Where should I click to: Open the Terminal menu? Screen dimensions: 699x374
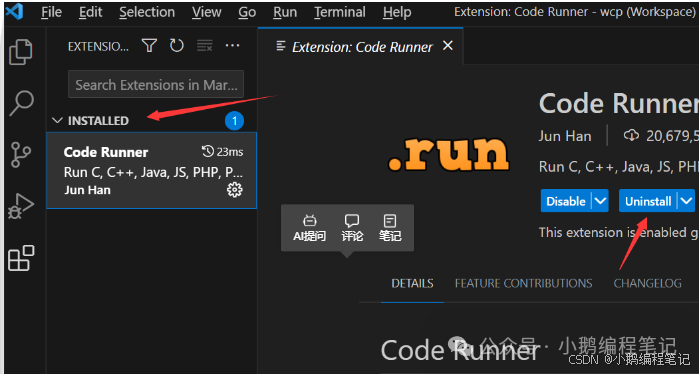coord(340,12)
